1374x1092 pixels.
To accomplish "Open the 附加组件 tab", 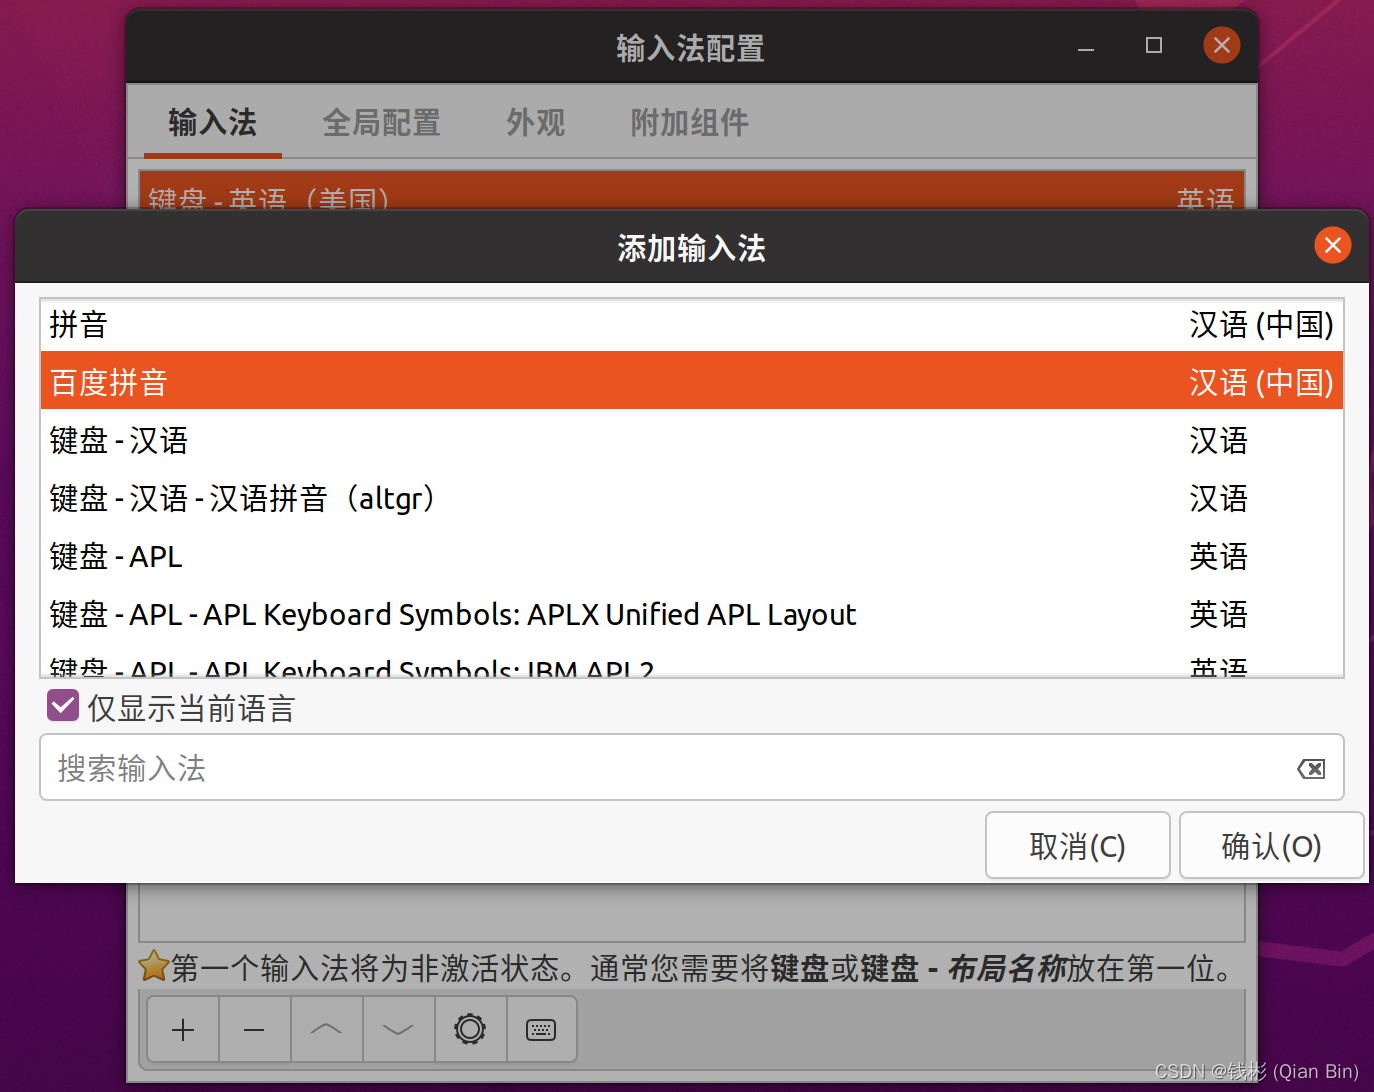I will pos(690,123).
